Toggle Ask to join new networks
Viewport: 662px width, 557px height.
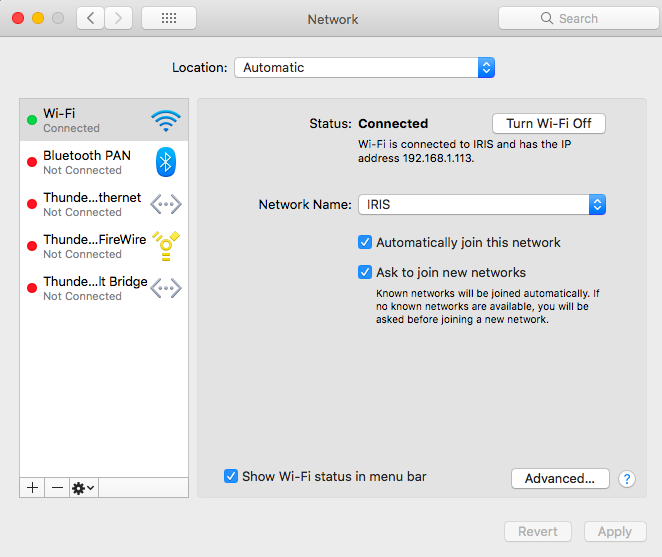365,272
